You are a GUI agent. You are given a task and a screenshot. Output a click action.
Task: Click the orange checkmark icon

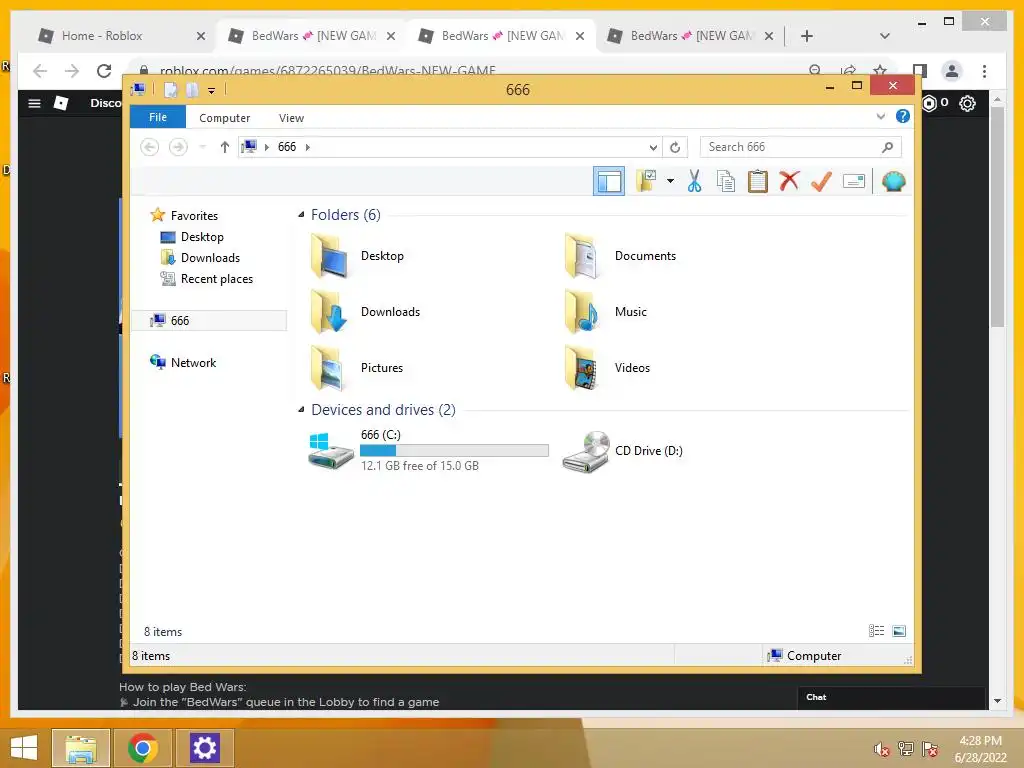821,181
